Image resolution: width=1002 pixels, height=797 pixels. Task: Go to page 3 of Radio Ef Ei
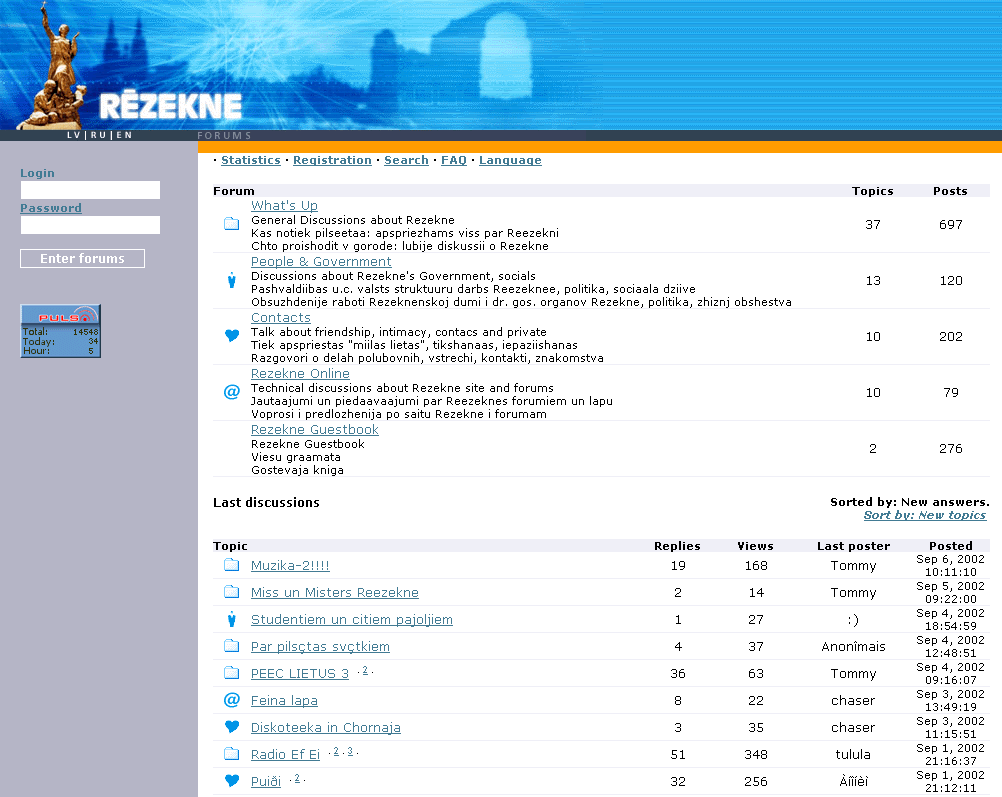coord(350,752)
